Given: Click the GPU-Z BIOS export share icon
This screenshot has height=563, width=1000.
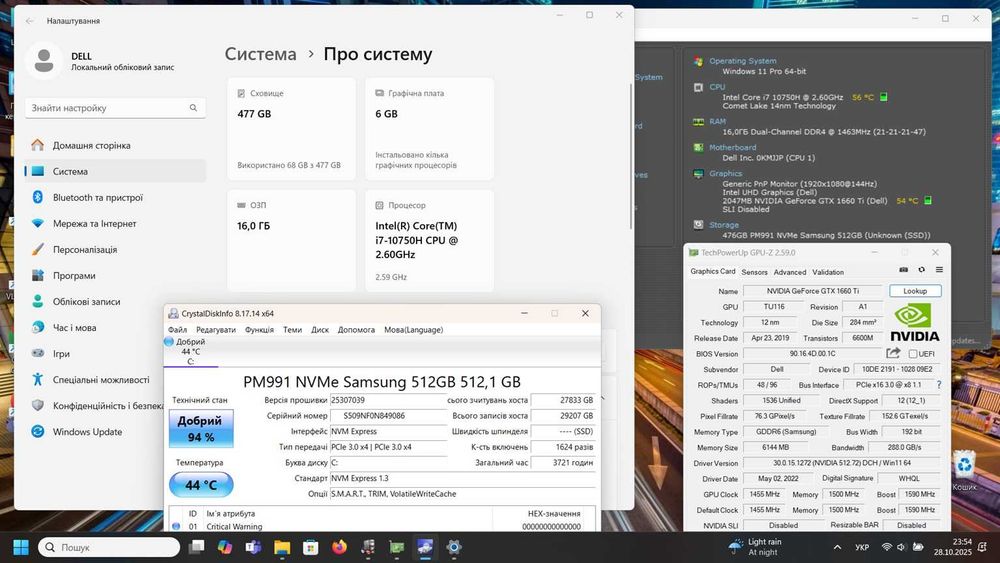Looking at the screenshot, I should (893, 353).
